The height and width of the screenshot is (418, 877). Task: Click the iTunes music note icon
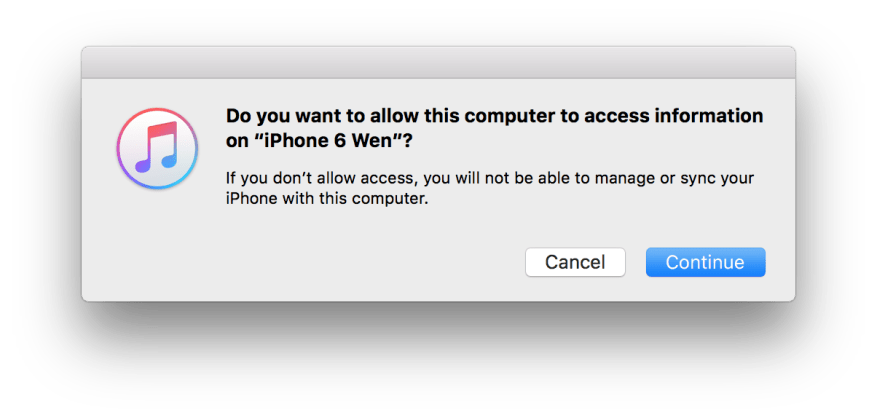coord(154,150)
